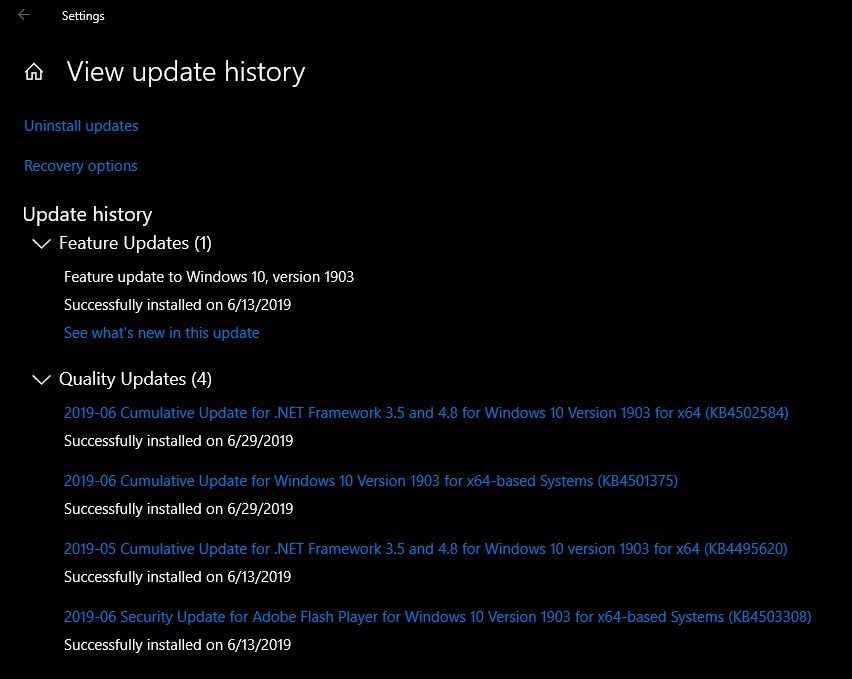Open the Uninstall updates link
The image size is (852, 679).
click(81, 126)
